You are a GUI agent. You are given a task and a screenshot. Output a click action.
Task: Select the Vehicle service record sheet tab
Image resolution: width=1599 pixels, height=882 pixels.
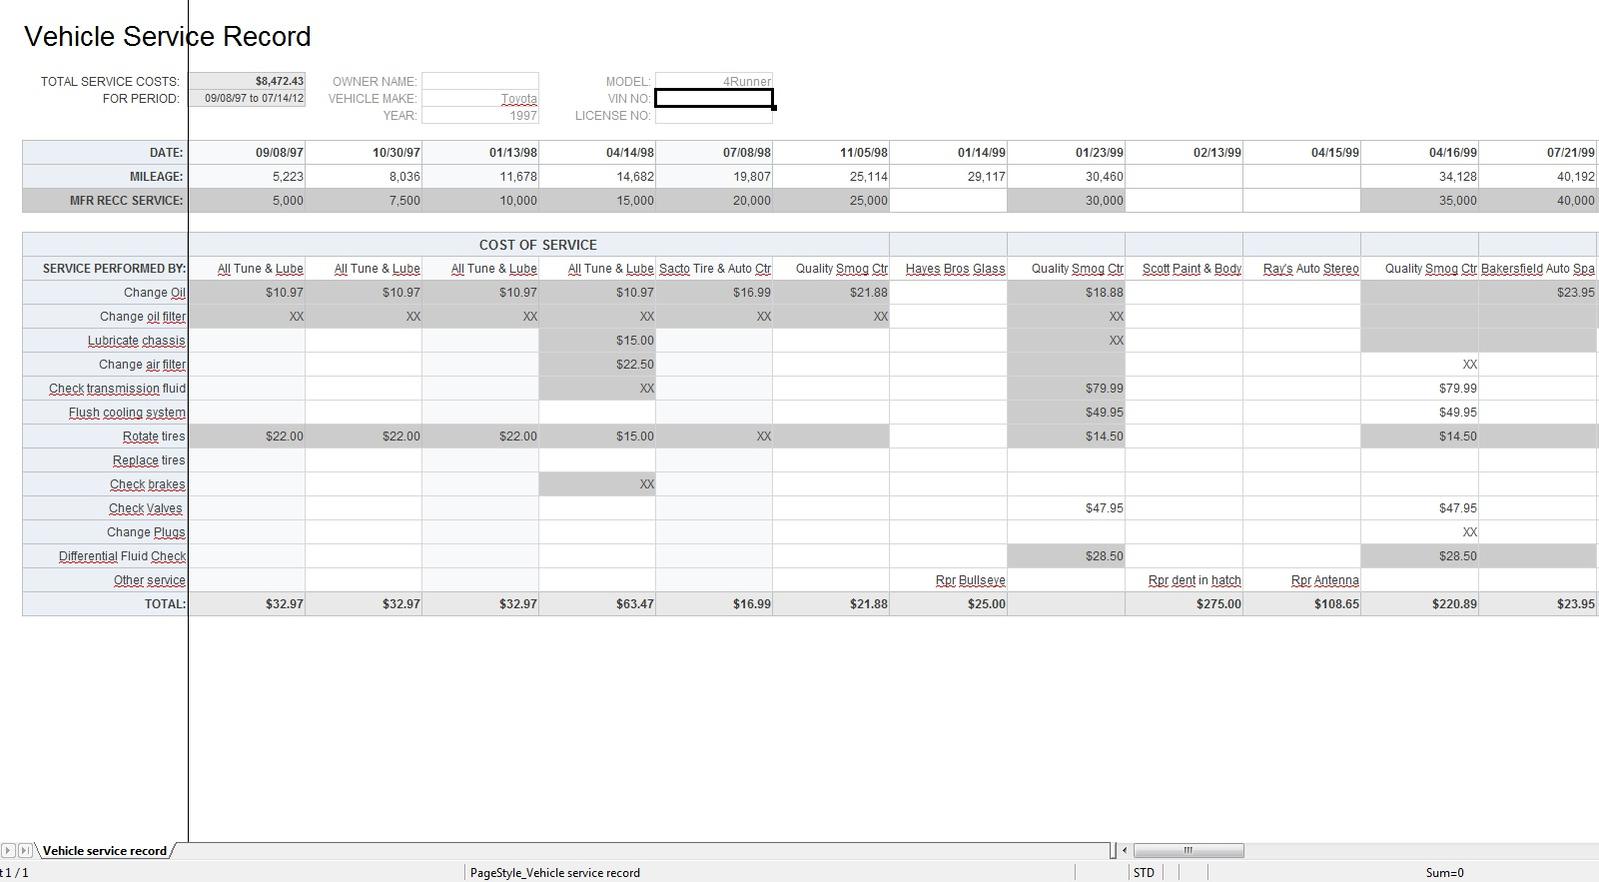click(105, 851)
